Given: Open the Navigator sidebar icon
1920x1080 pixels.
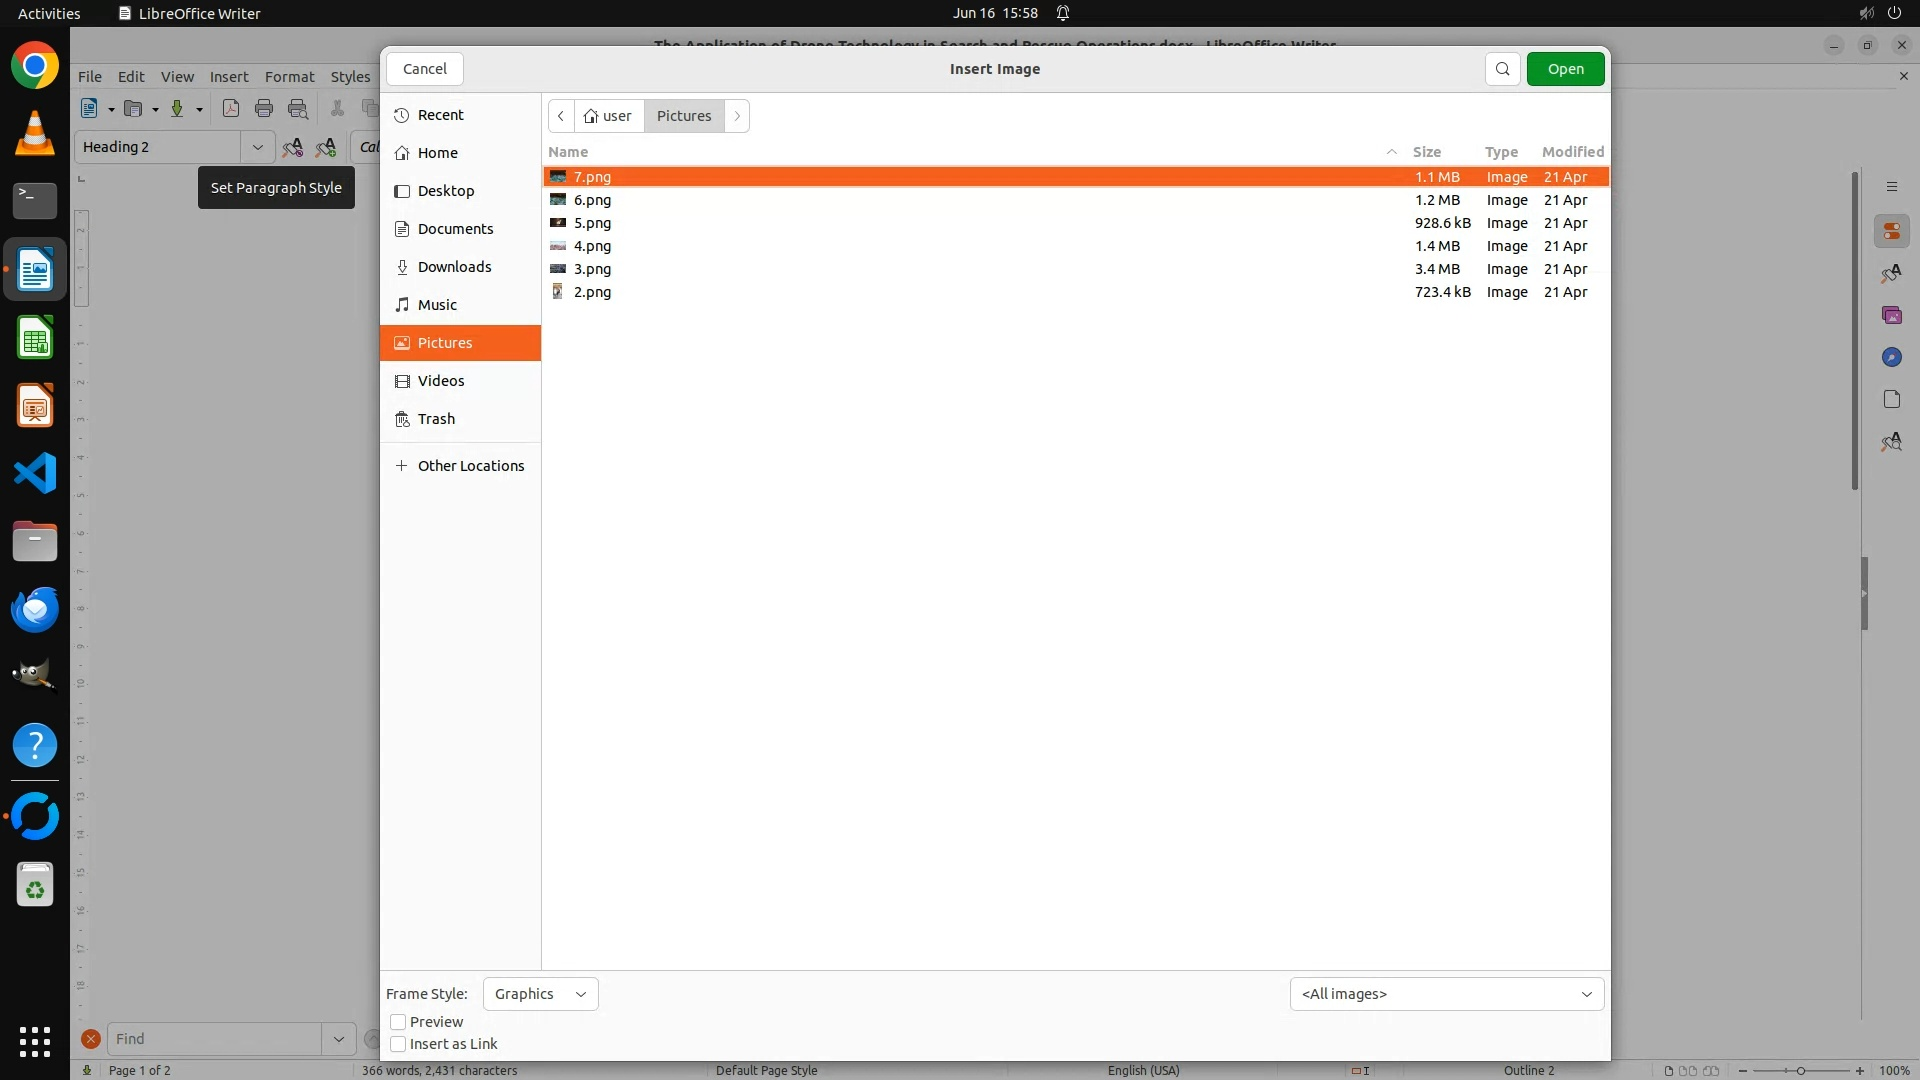Looking at the screenshot, I should 1891,357.
